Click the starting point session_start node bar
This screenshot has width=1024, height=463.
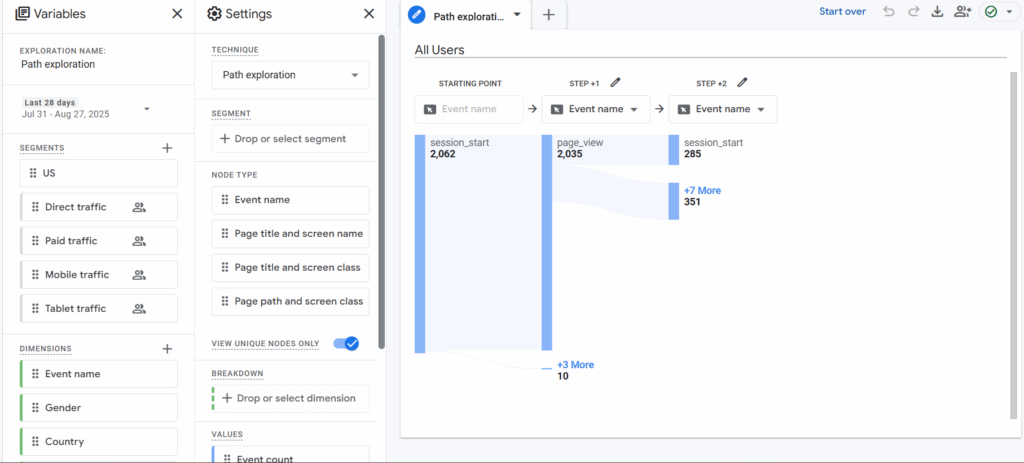pos(420,244)
